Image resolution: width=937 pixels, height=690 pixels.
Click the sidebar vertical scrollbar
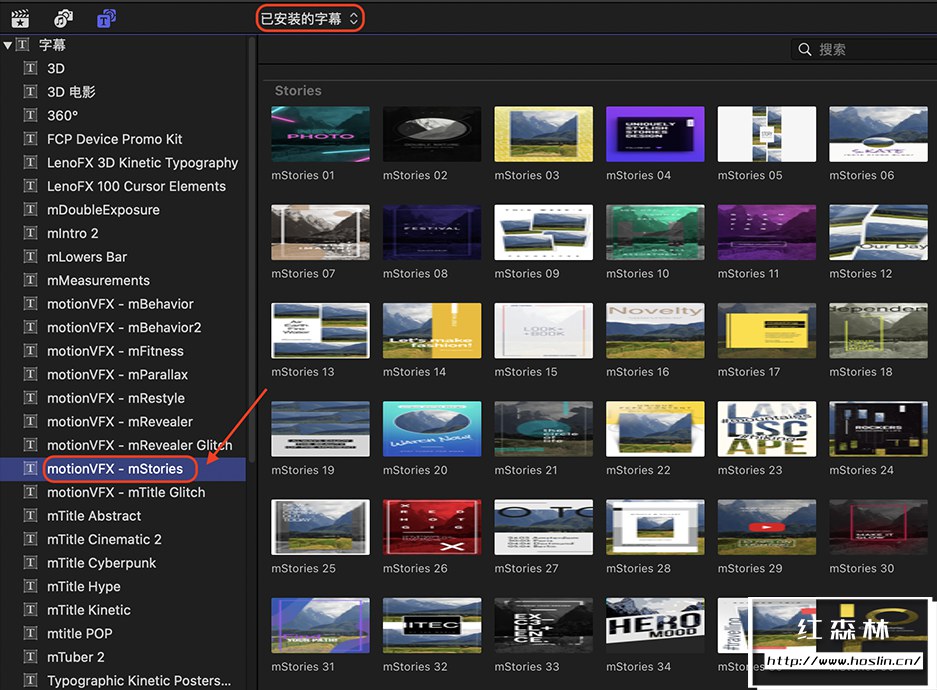click(x=251, y=250)
